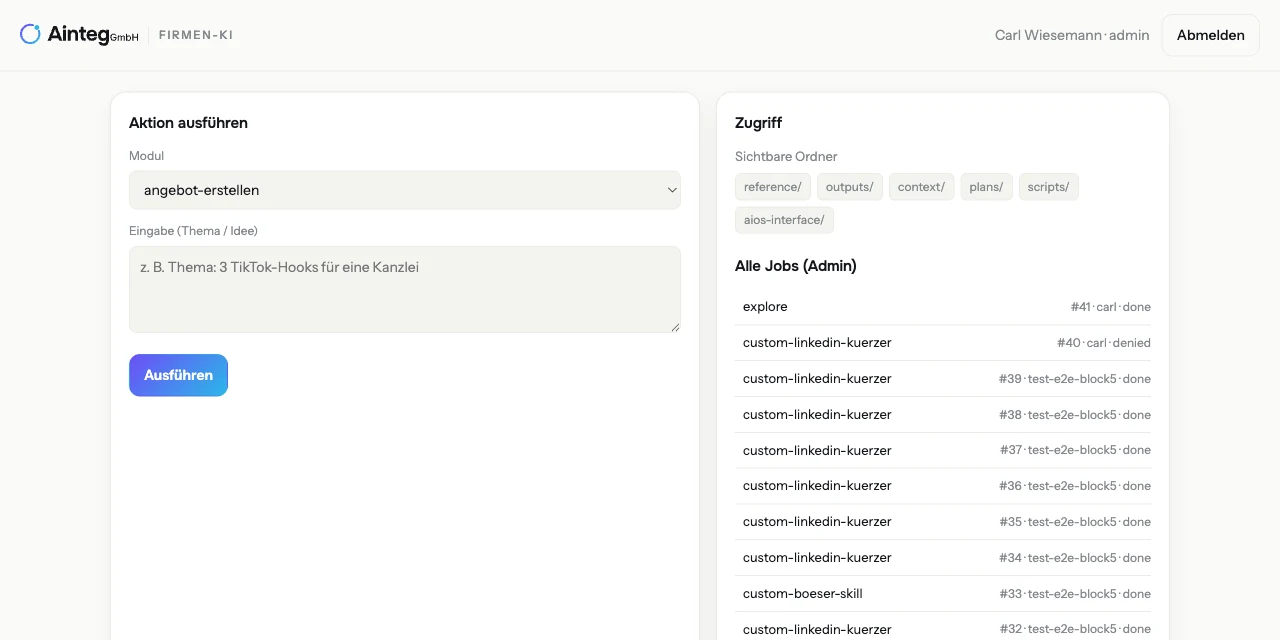Click the context/ folder chip
This screenshot has width=1280, height=640.
coord(921,187)
